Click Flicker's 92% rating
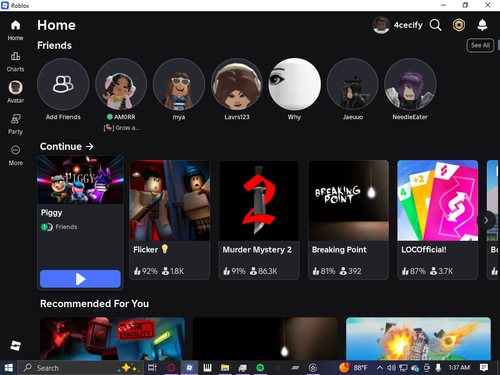 (x=146, y=271)
